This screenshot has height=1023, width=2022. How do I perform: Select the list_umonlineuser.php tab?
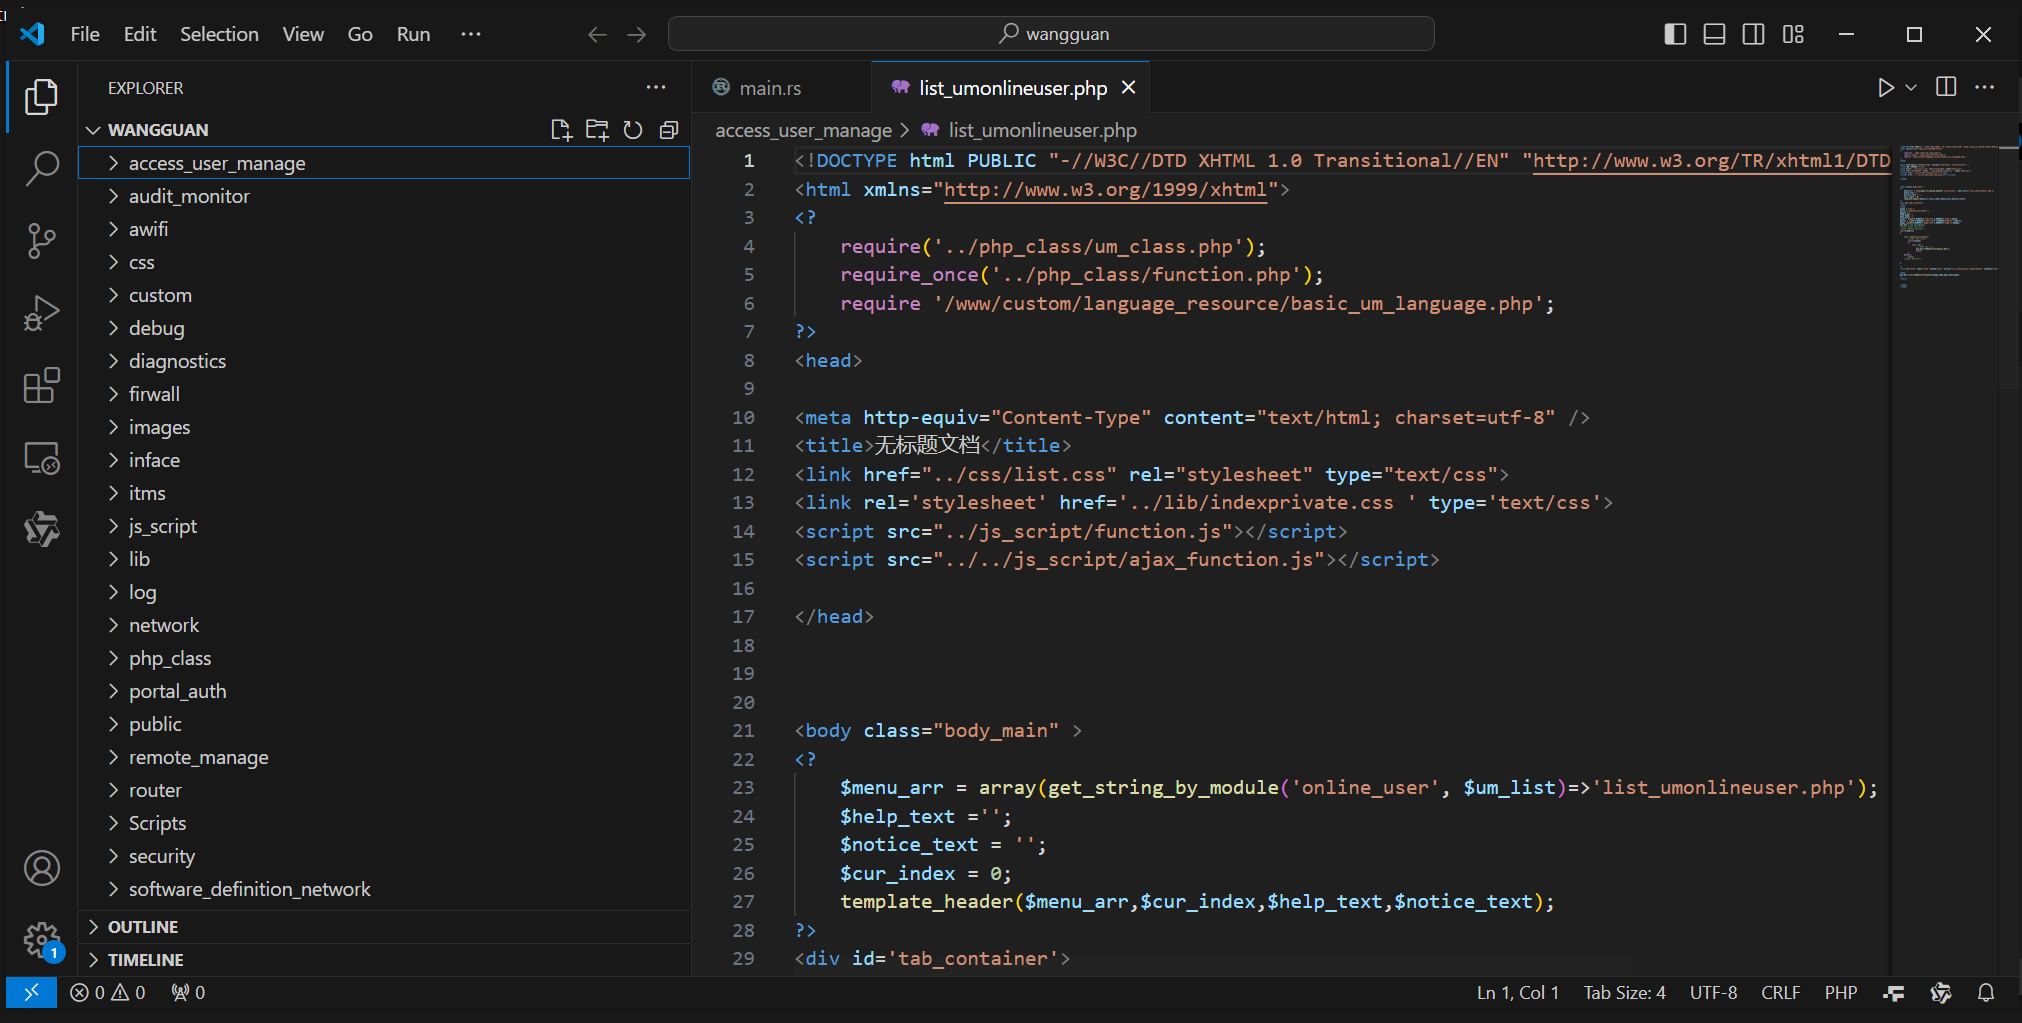pyautogui.click(x=1011, y=88)
